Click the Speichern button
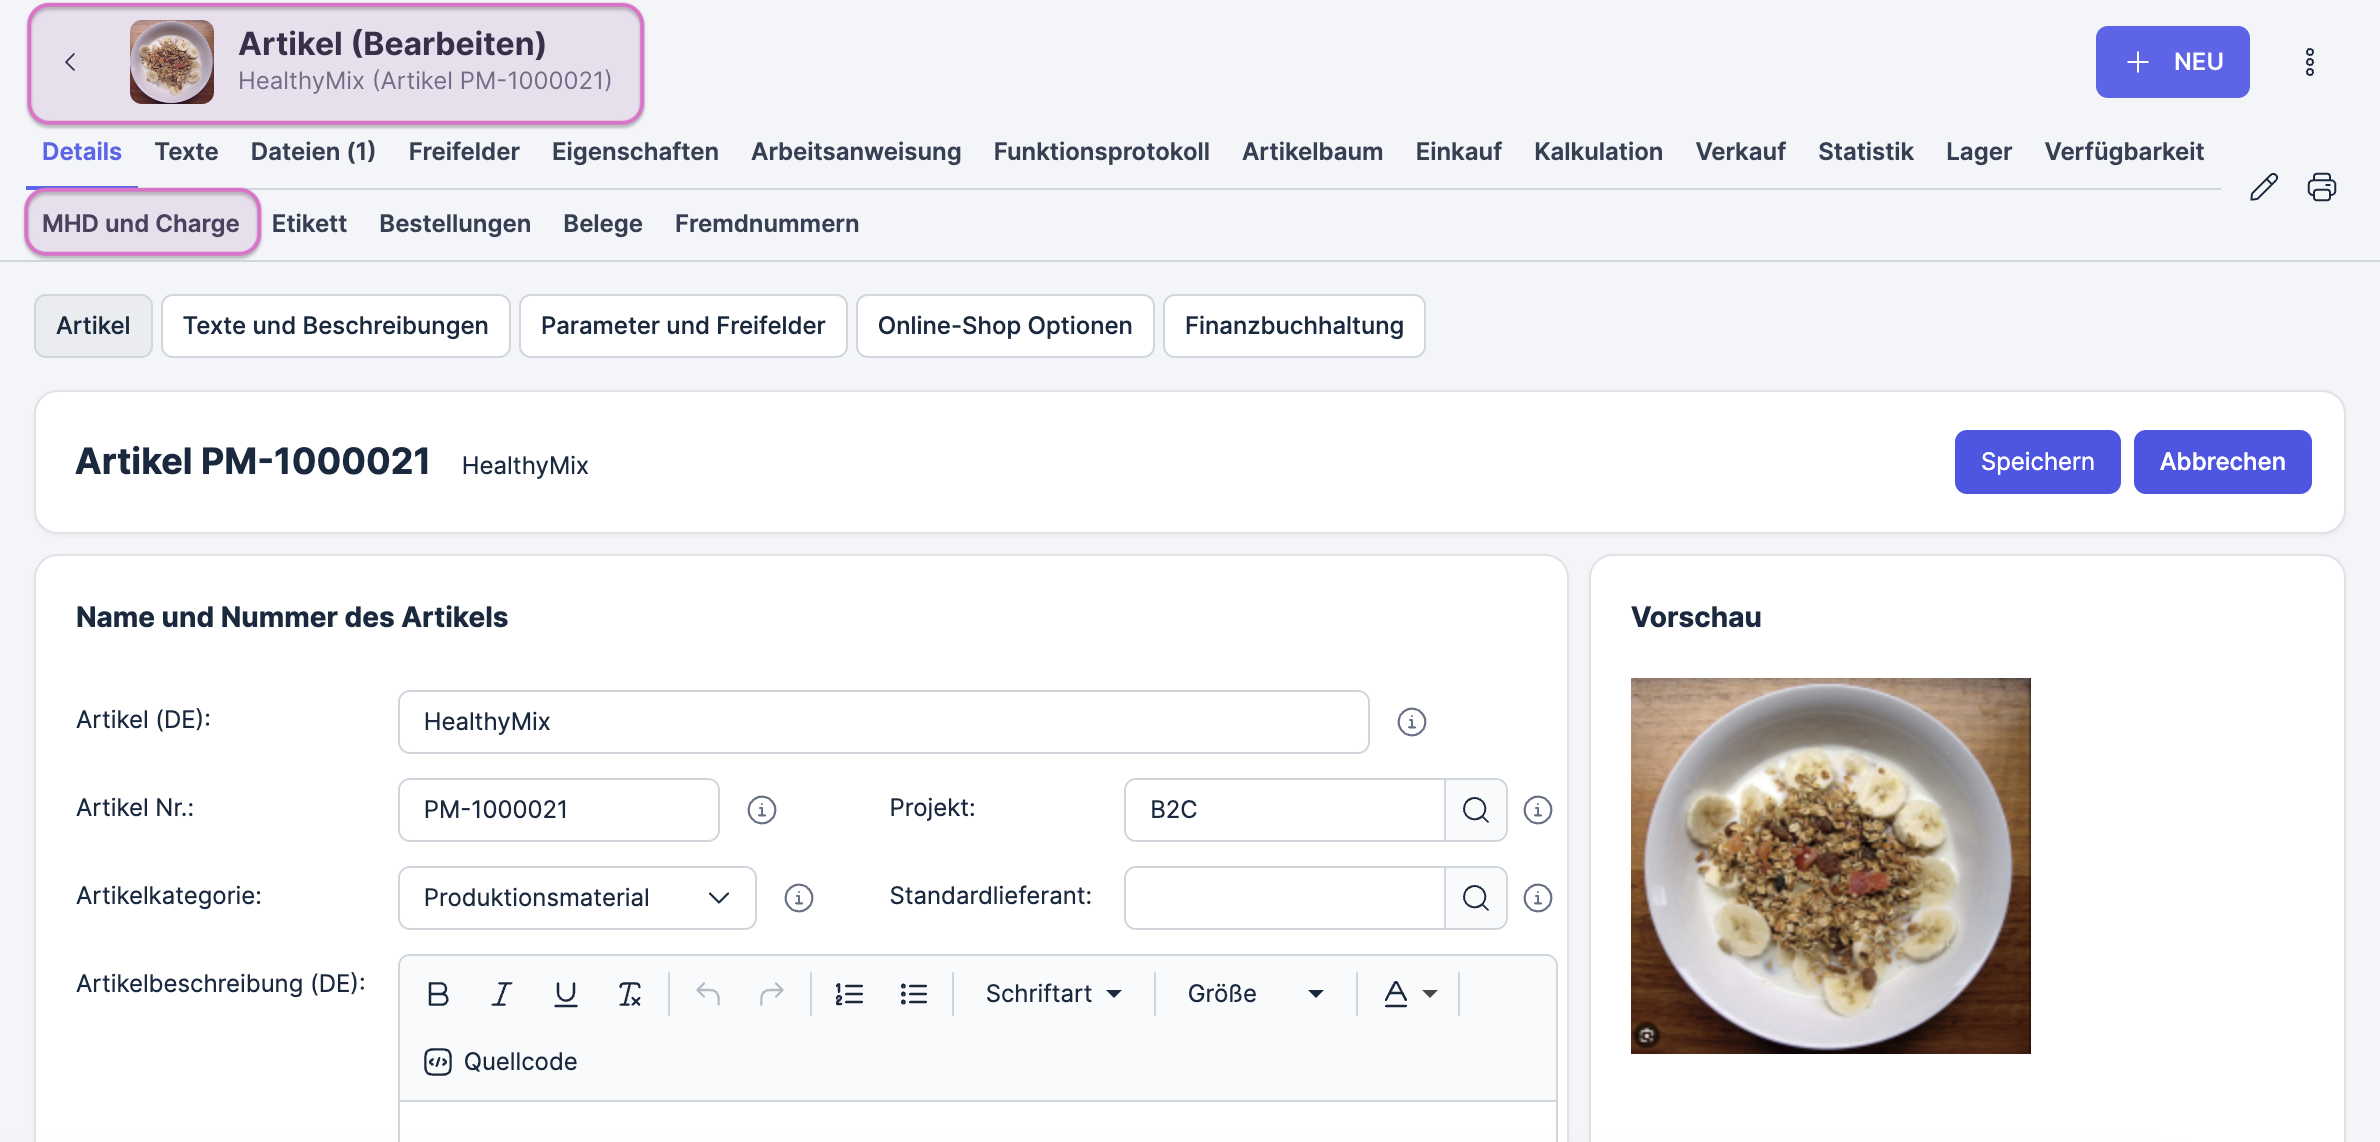Image resolution: width=2380 pixels, height=1142 pixels. (2037, 462)
